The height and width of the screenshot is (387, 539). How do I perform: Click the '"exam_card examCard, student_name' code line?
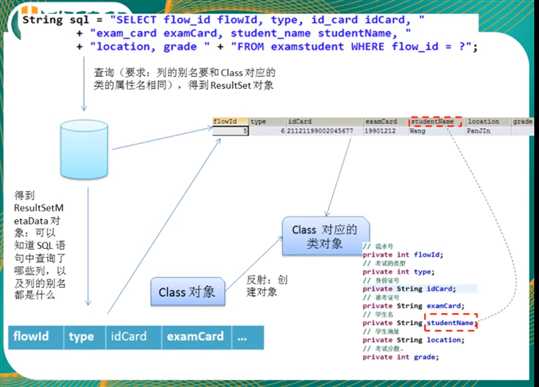tap(243, 33)
